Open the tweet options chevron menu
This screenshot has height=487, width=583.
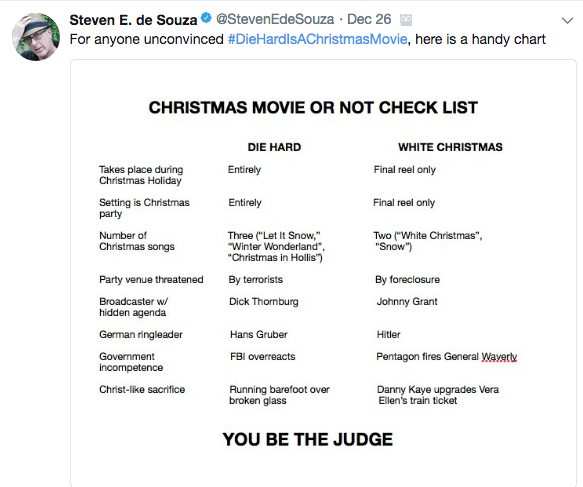(567, 20)
